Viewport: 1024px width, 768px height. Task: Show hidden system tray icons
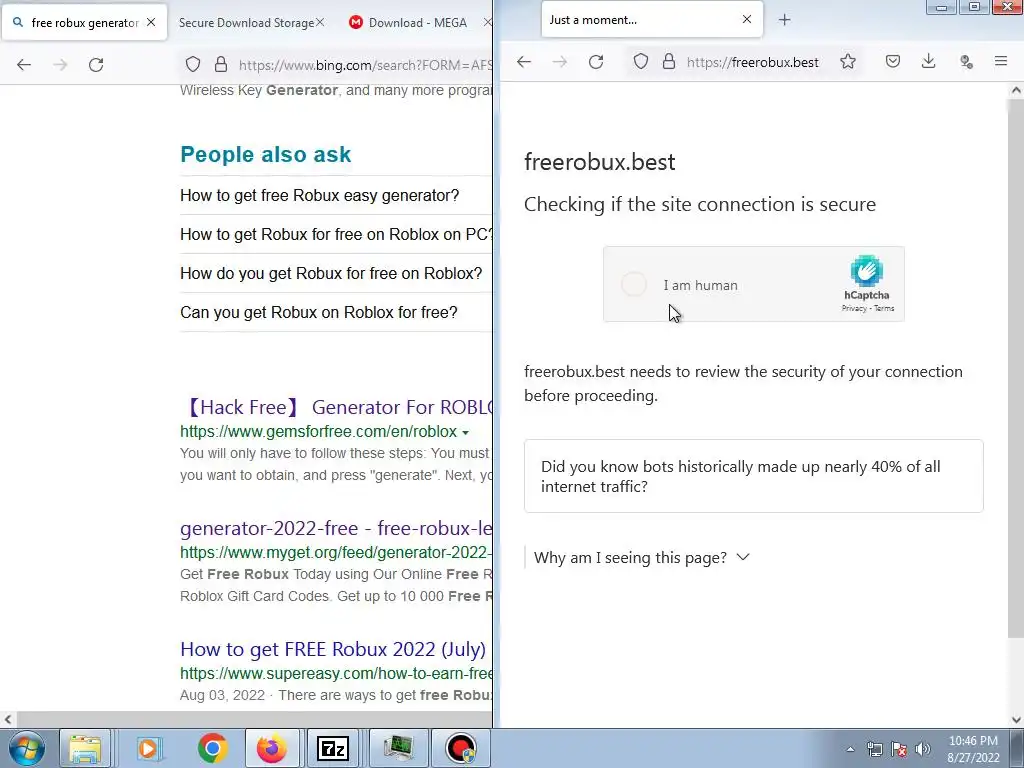pyautogui.click(x=850, y=749)
